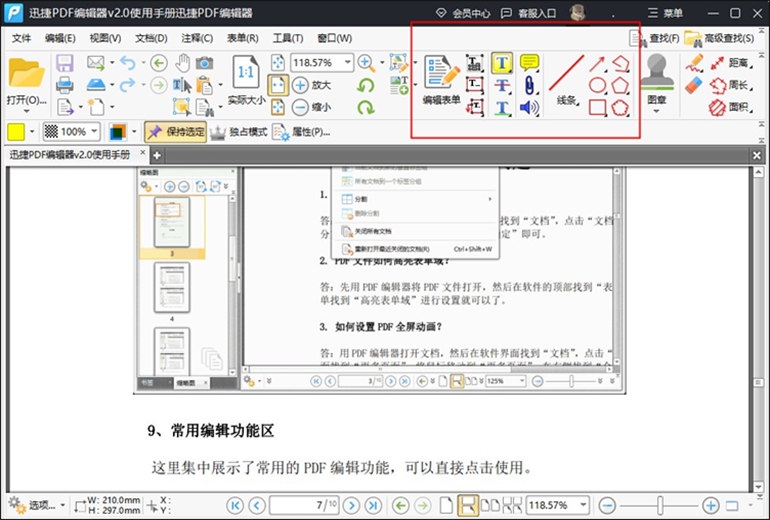Open the 文档(D) menu
The image size is (770, 520).
(151, 38)
